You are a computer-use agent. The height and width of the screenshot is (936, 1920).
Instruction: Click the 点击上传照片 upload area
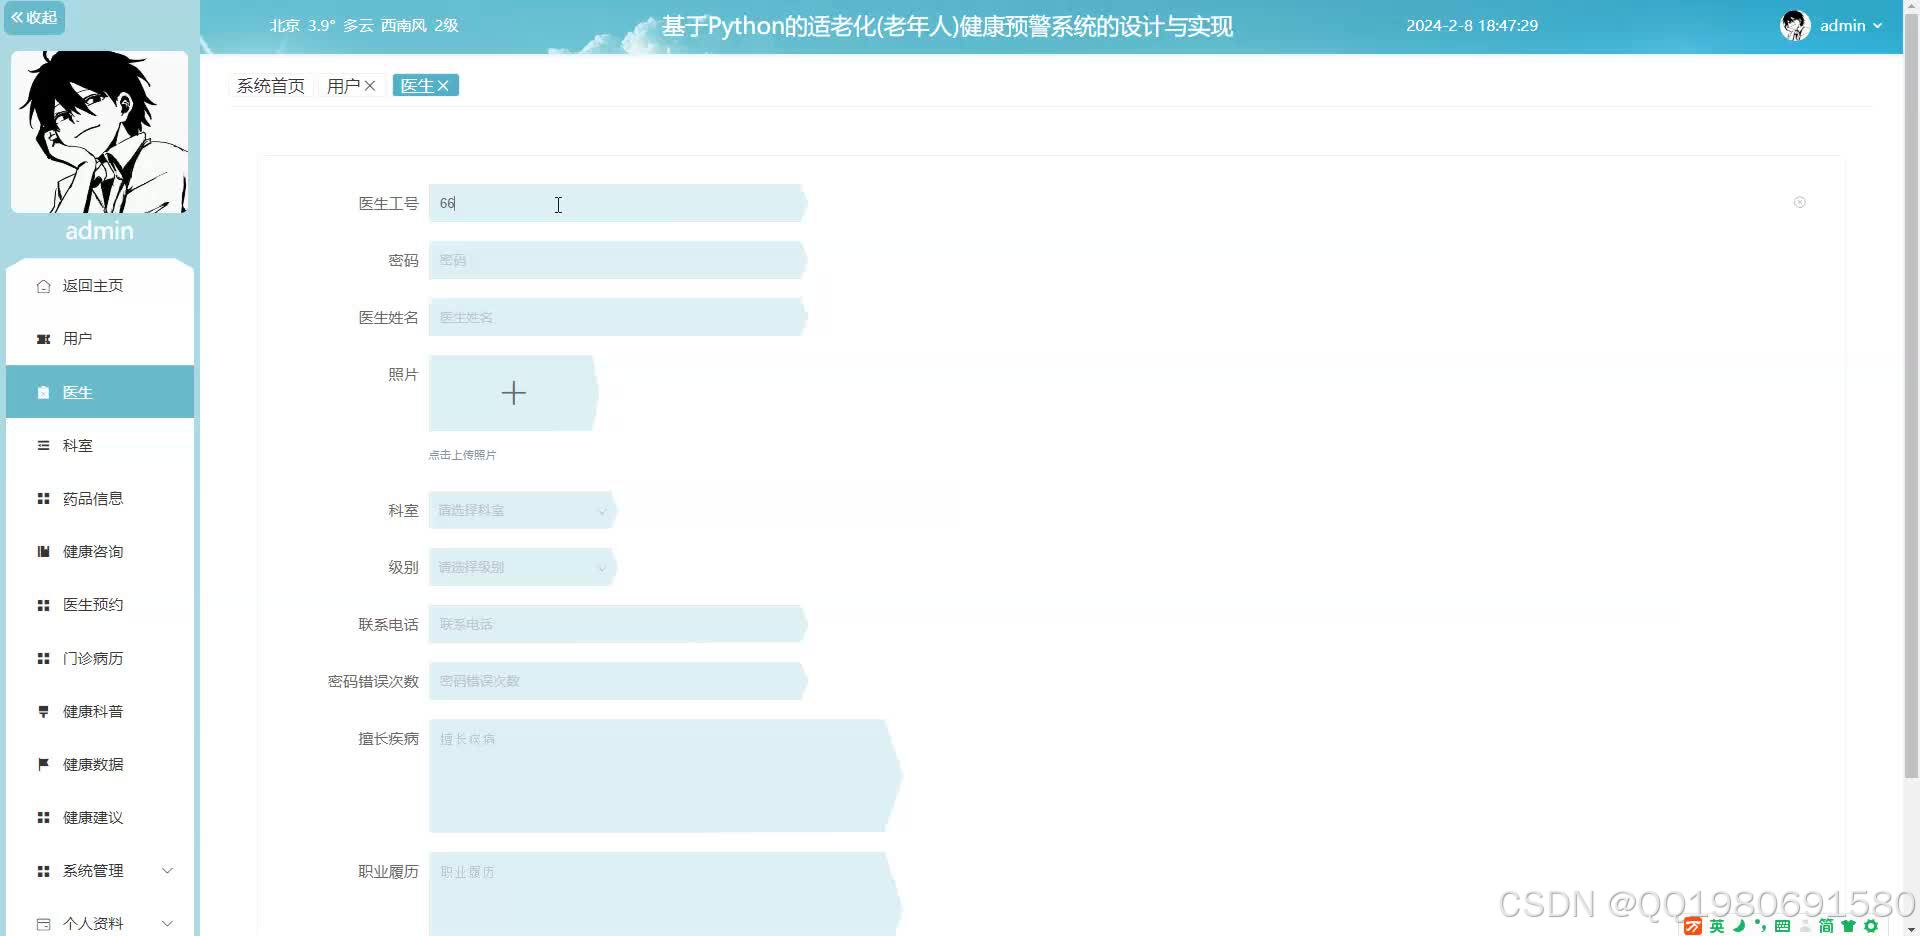pos(513,392)
